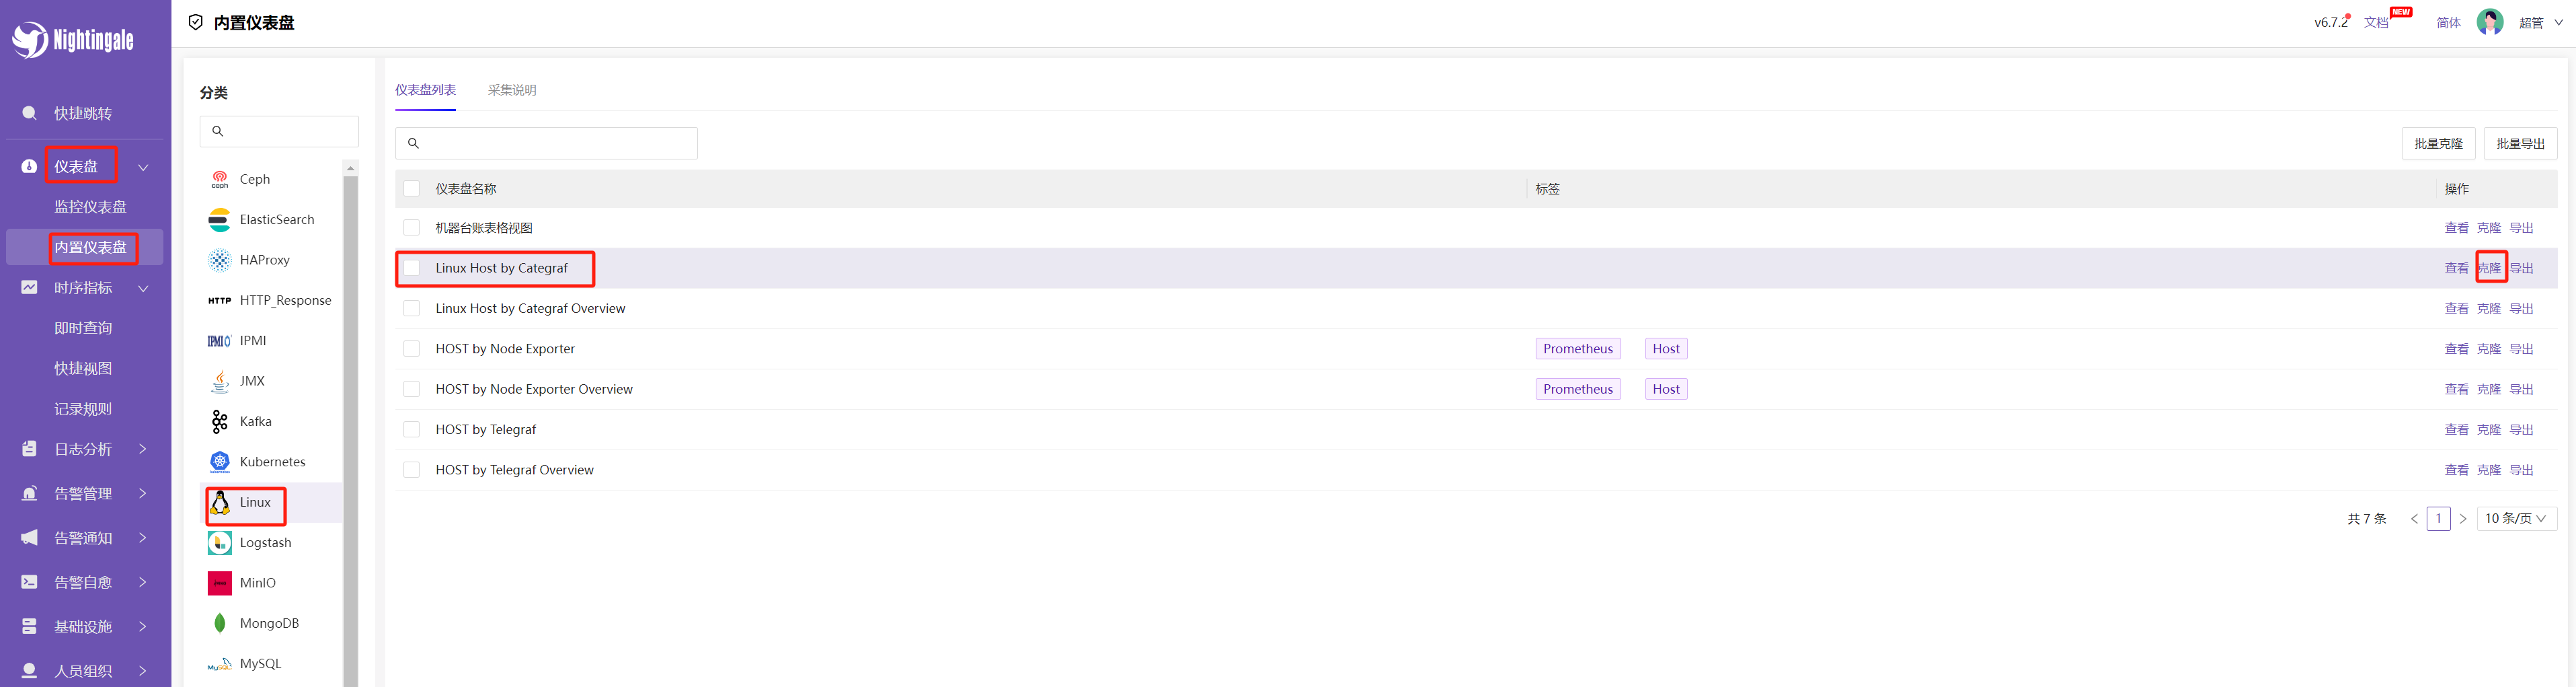
Task: Select the HTTP_Response category icon
Action: tap(220, 300)
